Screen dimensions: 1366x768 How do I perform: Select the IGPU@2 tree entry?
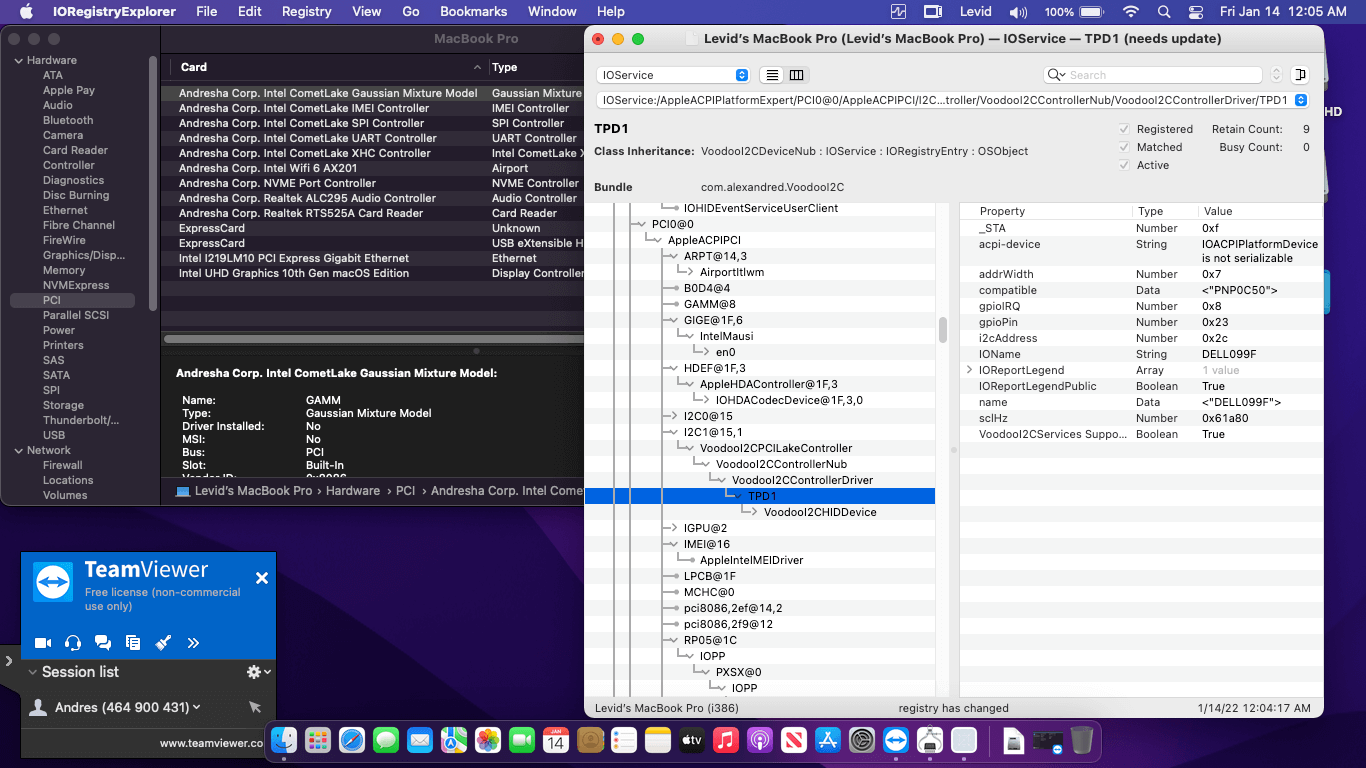(705, 528)
